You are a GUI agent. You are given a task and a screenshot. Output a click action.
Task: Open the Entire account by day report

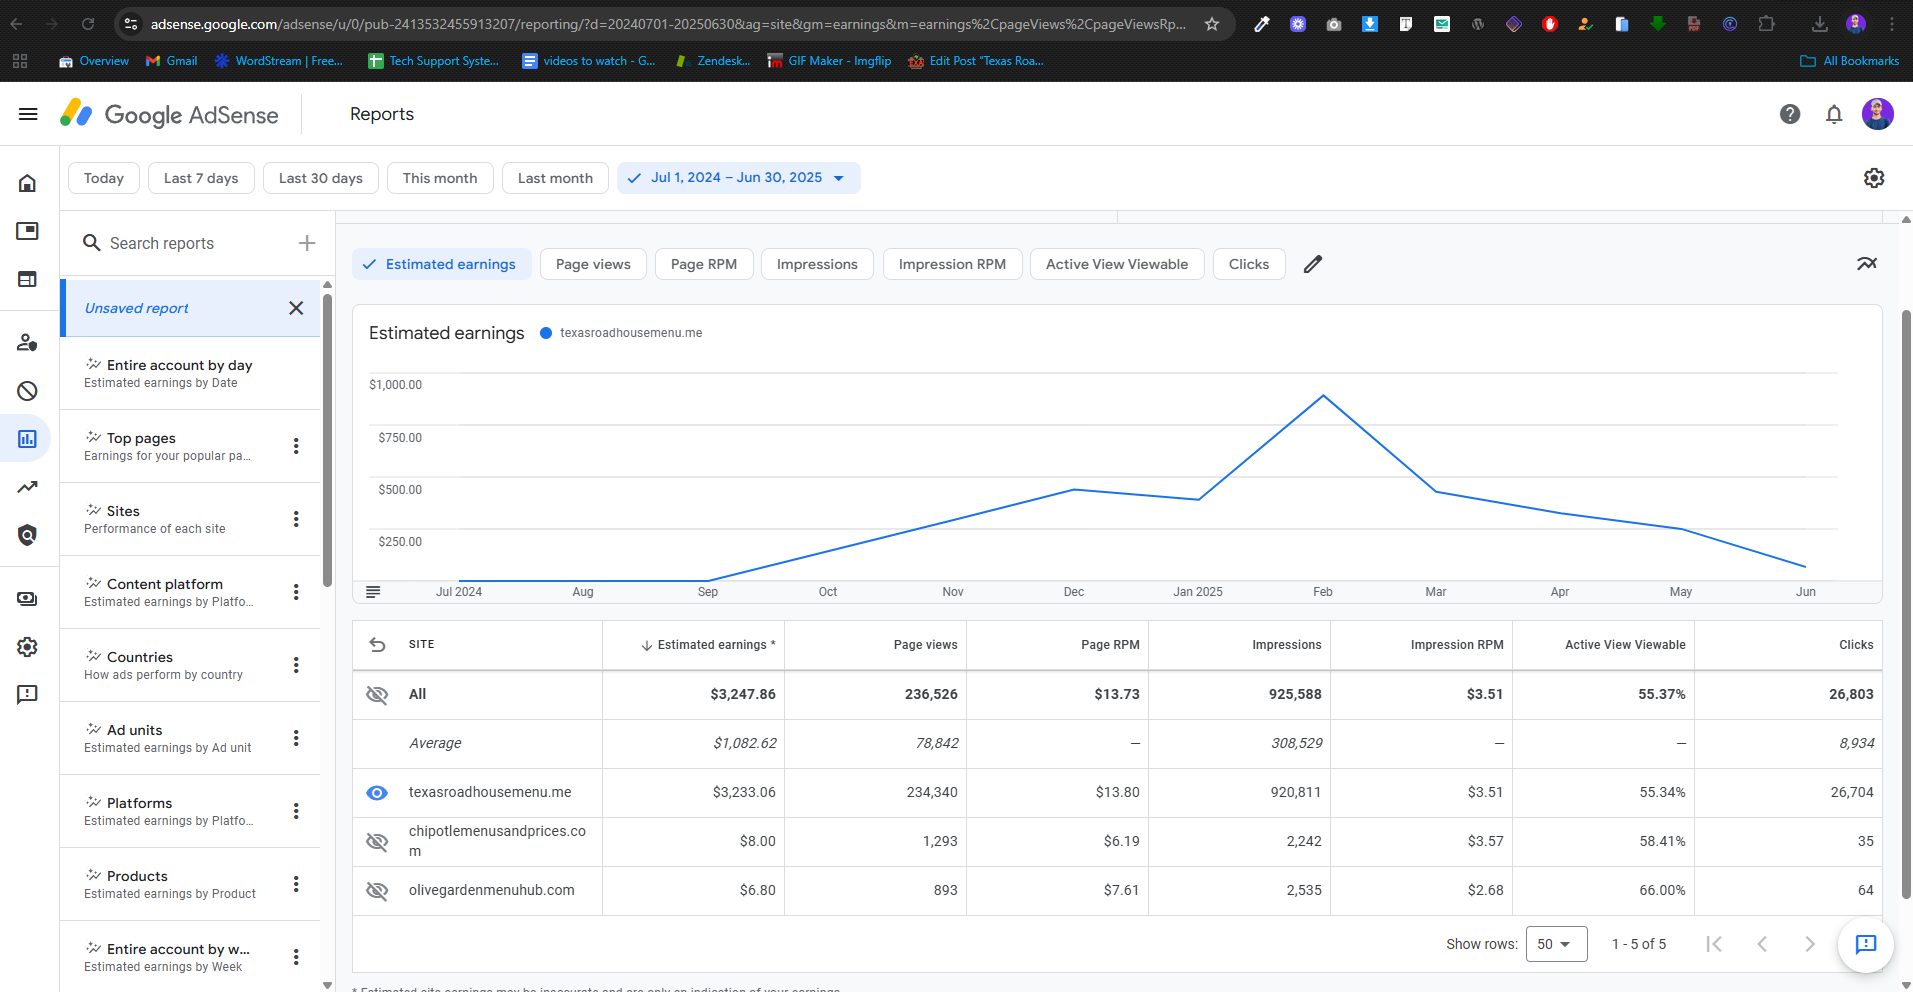click(190, 373)
